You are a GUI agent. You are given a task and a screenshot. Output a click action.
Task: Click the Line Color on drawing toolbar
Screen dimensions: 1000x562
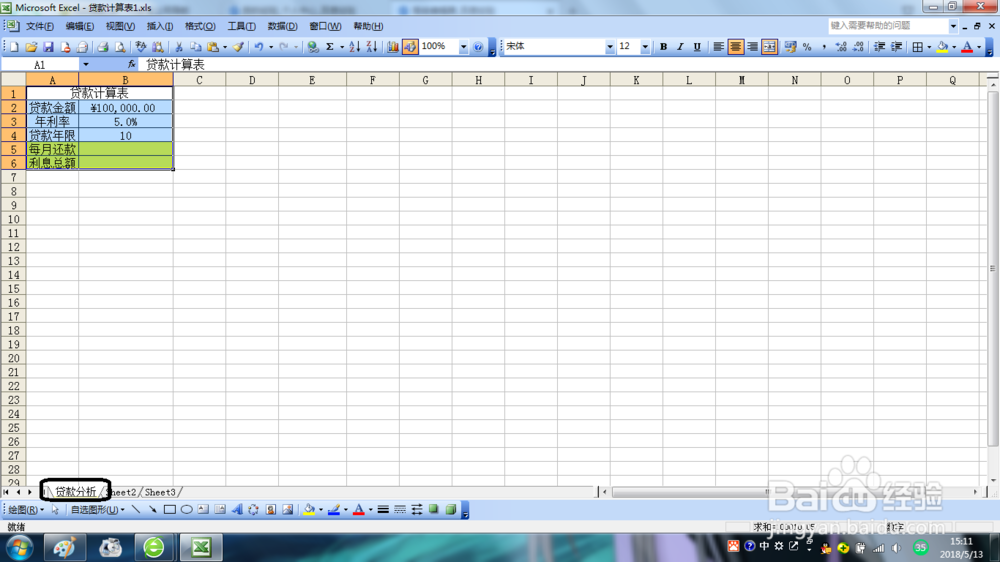pos(334,510)
